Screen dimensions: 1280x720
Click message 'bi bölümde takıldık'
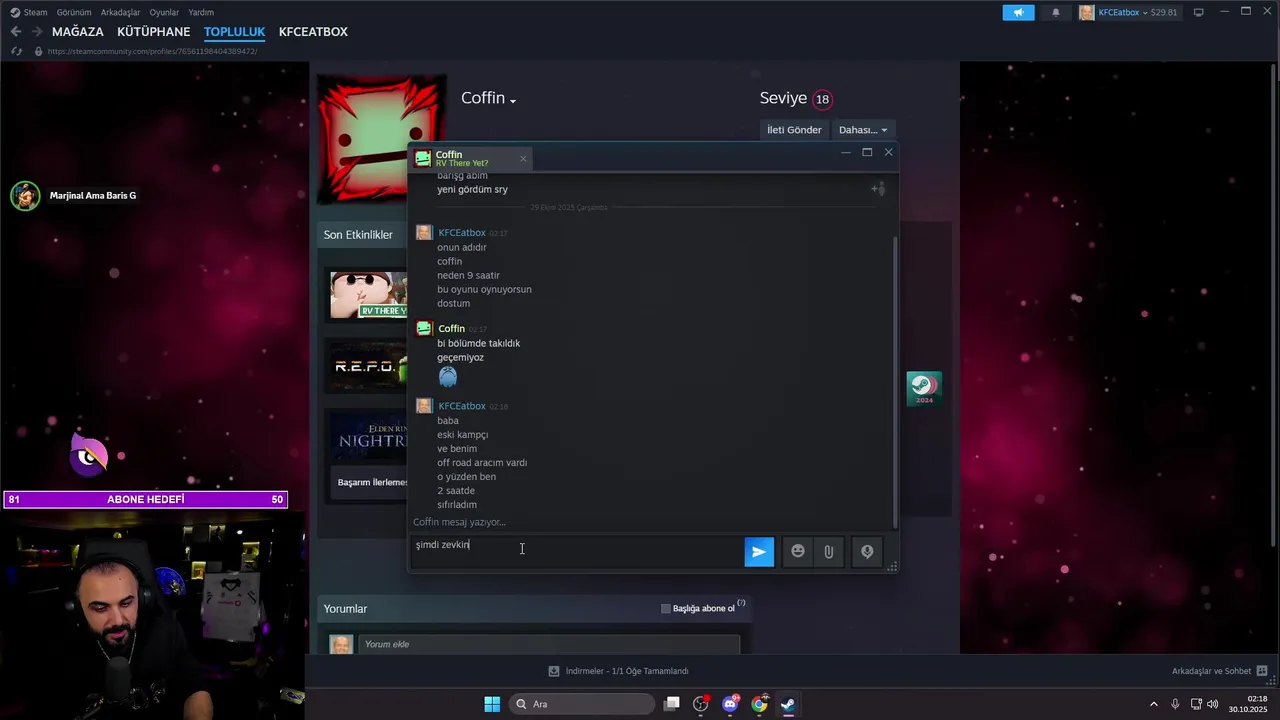point(478,343)
